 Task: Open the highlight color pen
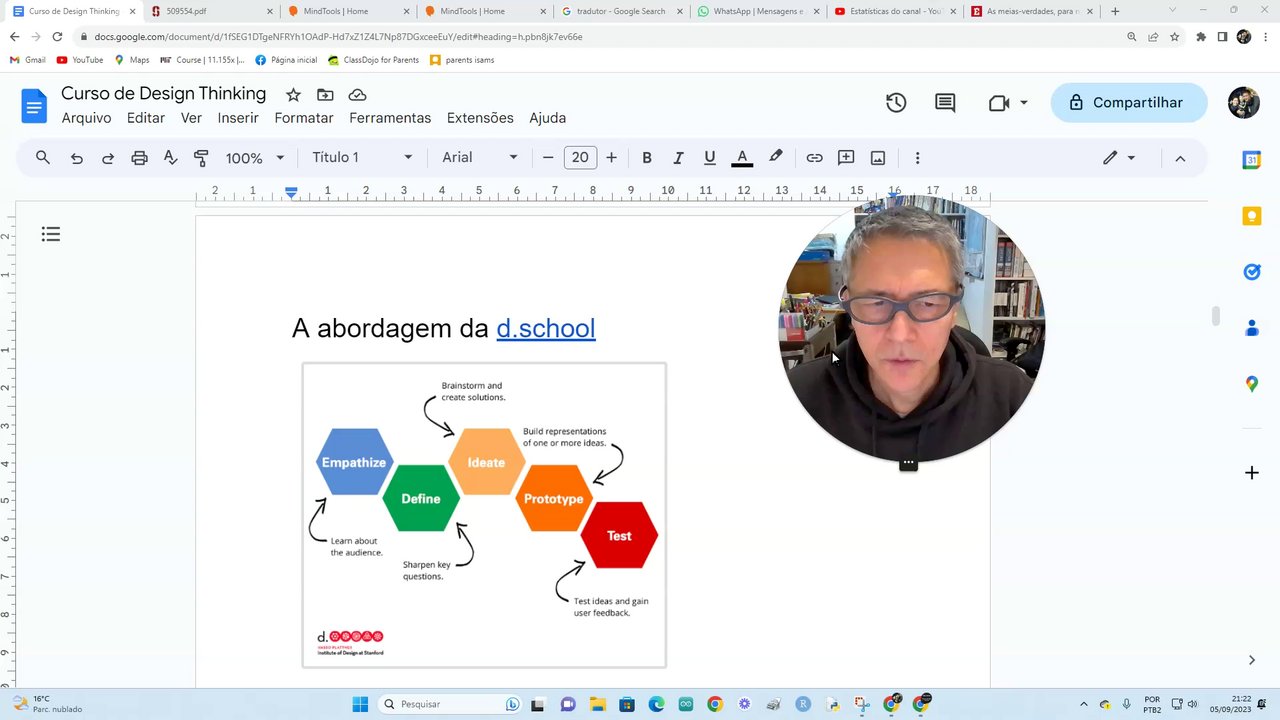[775, 158]
